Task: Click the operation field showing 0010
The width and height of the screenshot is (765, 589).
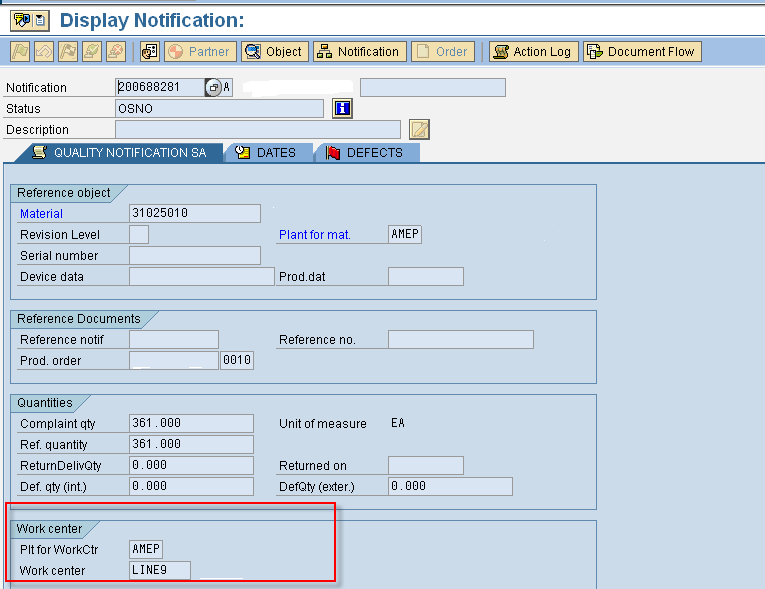Action: 237,360
